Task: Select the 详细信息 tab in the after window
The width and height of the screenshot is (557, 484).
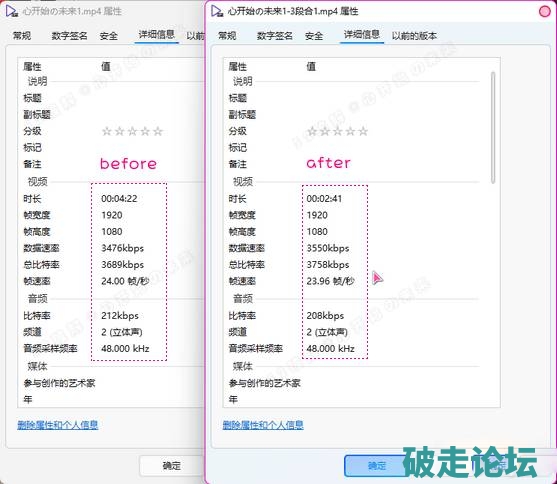Action: pyautogui.click(x=362, y=34)
